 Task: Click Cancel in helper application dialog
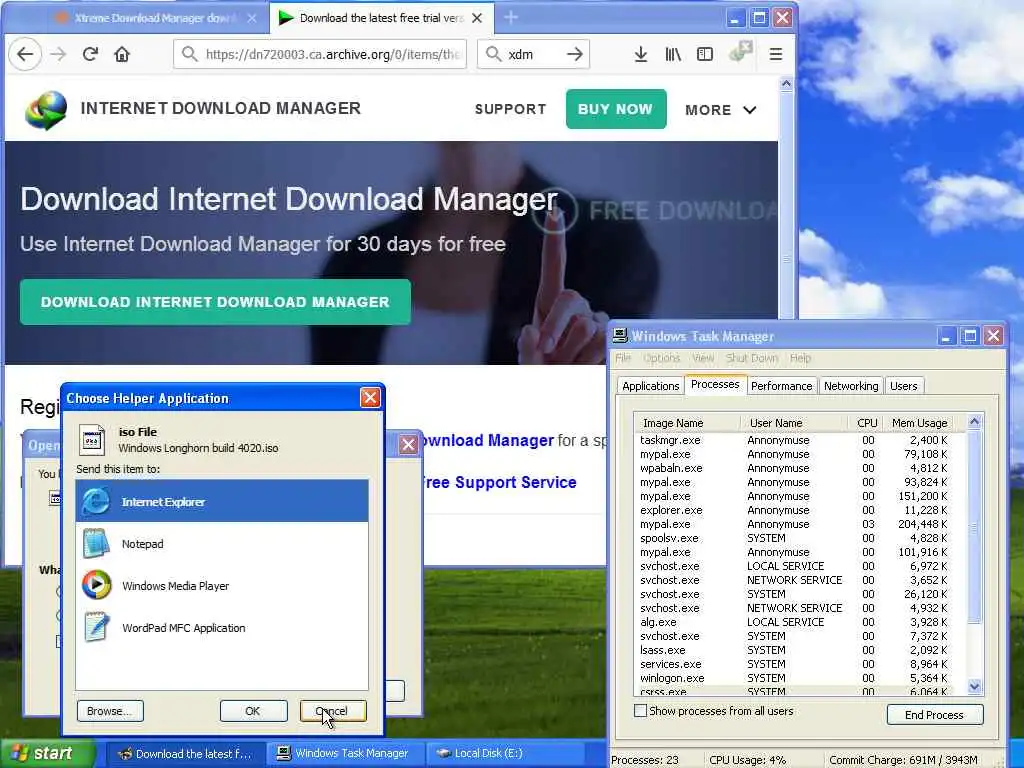[x=333, y=711]
